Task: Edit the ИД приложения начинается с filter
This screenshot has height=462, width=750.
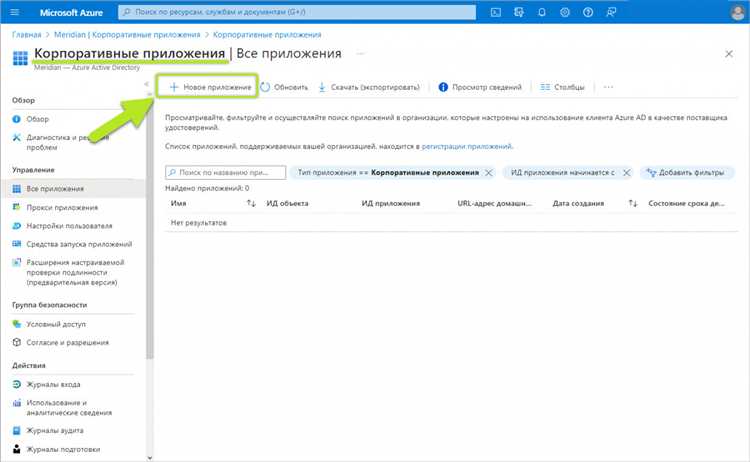Action: tap(562, 173)
